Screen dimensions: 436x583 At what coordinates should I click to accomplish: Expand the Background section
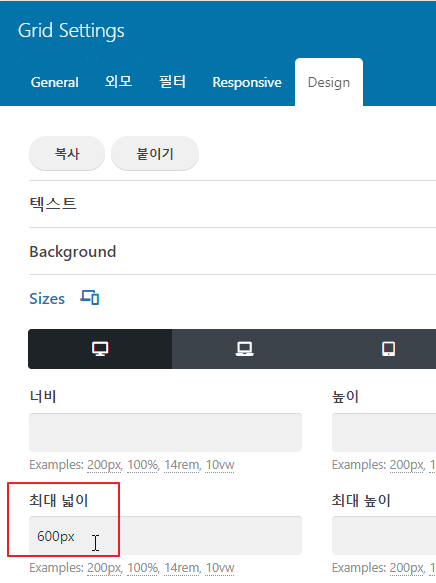[x=73, y=252]
